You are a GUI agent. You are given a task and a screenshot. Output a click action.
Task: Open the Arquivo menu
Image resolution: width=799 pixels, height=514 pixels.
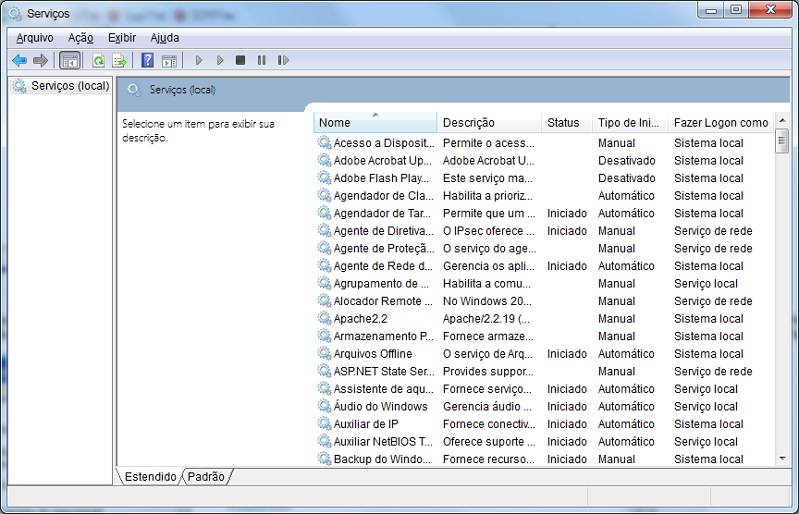tap(35, 38)
